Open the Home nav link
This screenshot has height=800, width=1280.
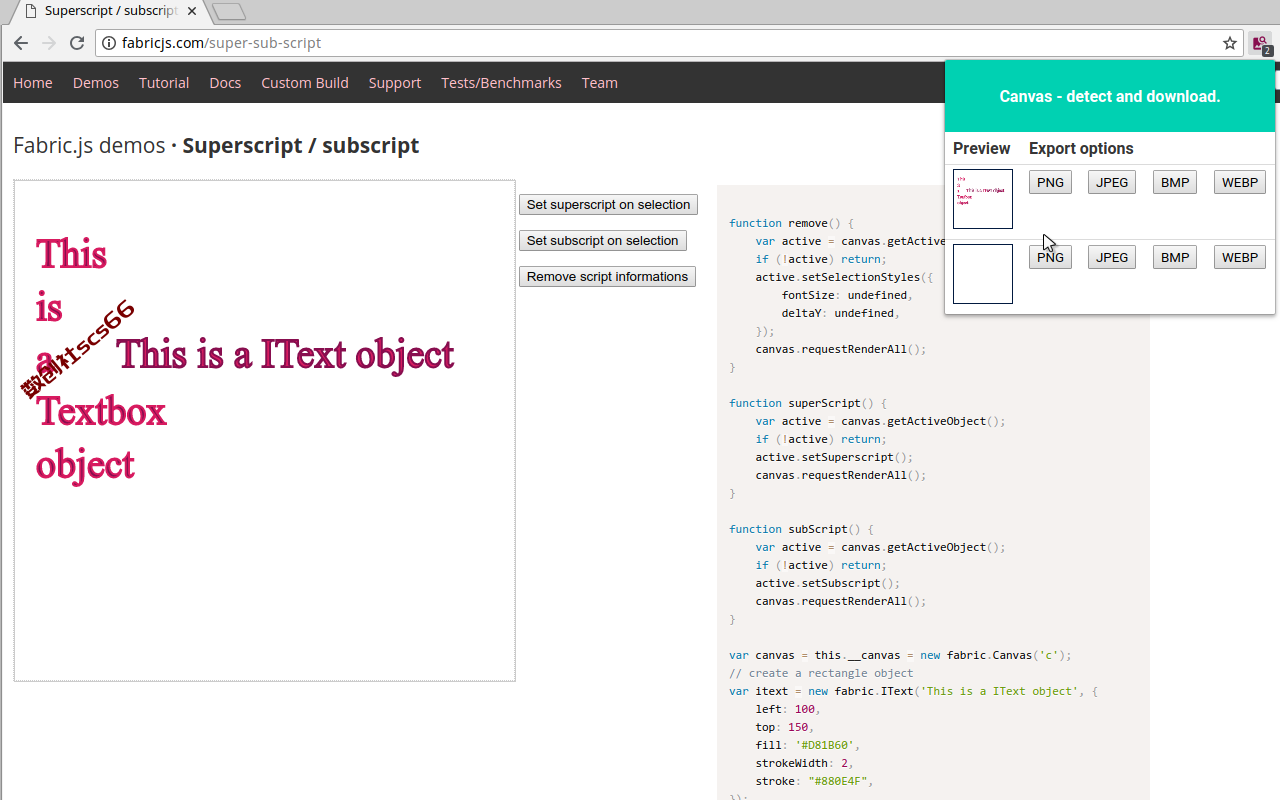pos(33,83)
